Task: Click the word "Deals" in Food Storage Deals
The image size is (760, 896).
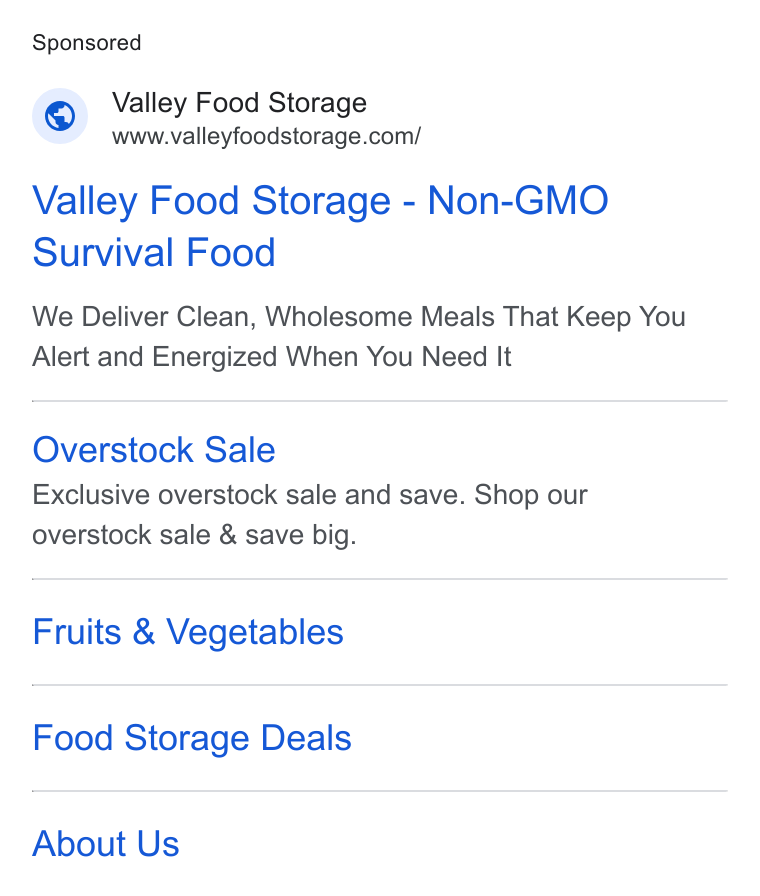Action: pos(306,738)
